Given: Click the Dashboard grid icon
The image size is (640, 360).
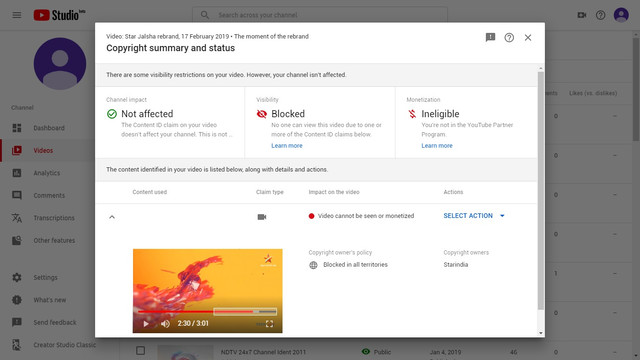Looking at the screenshot, I should [x=17, y=128].
